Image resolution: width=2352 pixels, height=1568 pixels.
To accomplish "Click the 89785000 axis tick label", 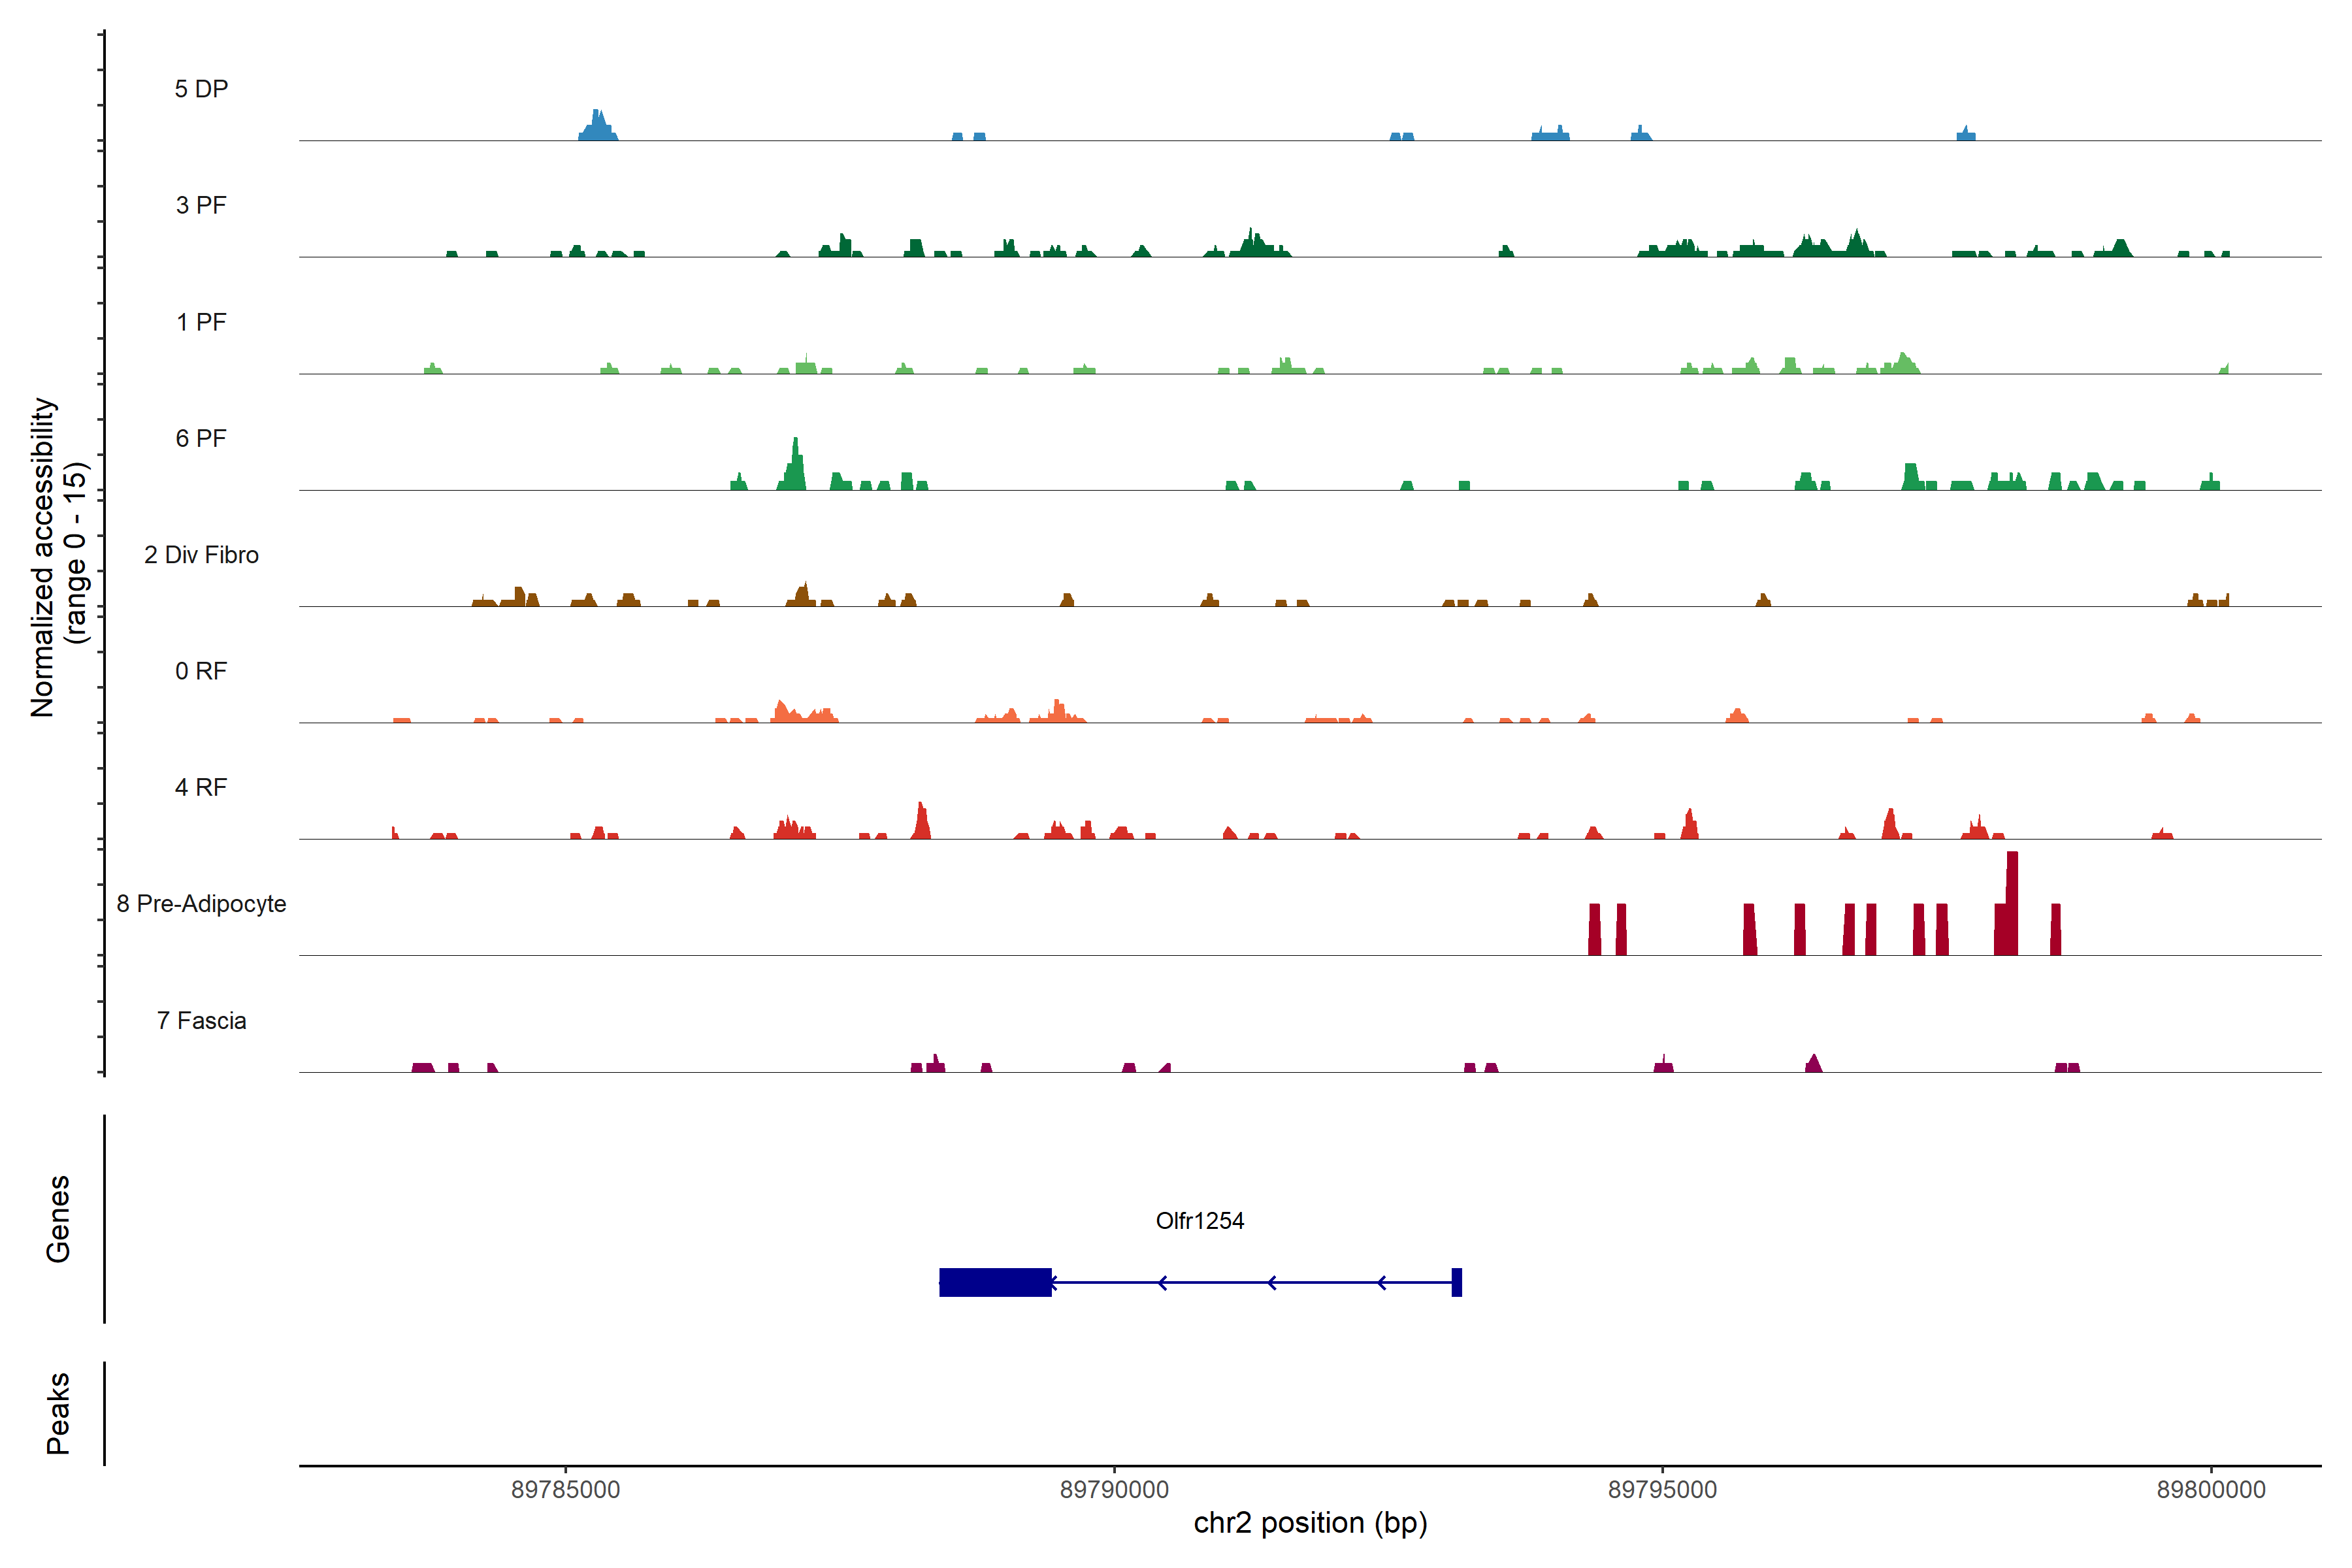I will pyautogui.click(x=565, y=1490).
